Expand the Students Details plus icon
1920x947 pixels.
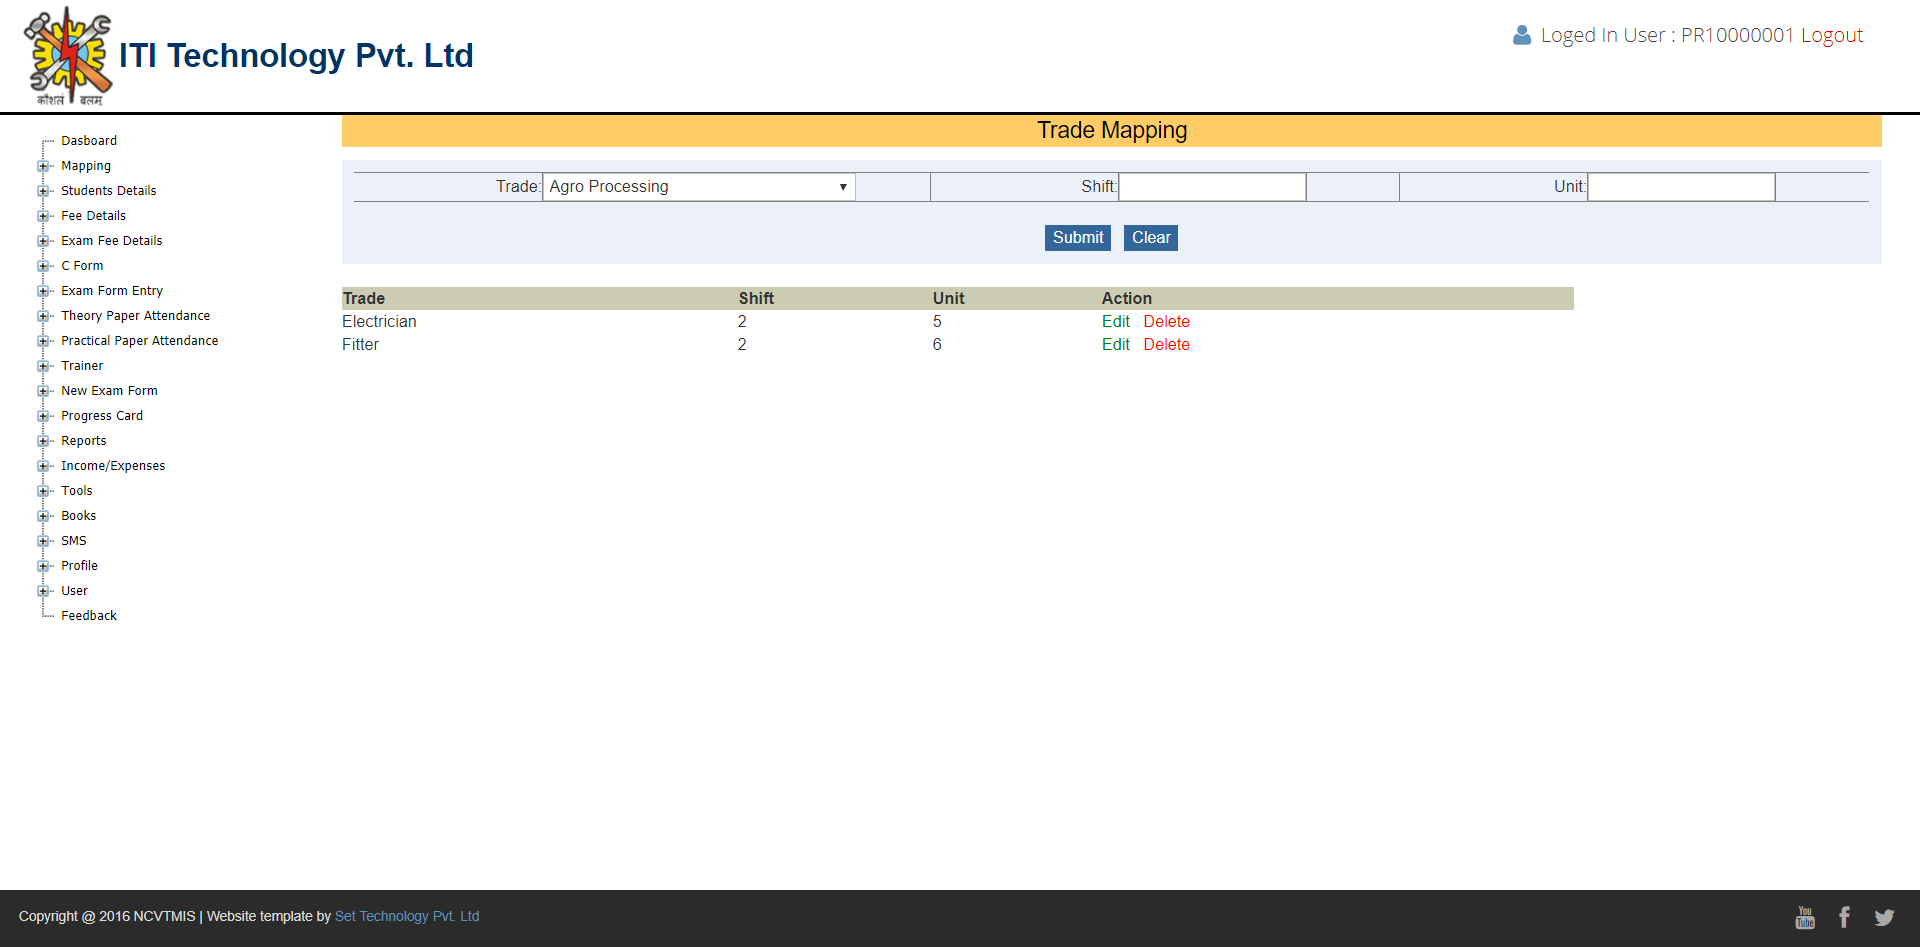click(43, 191)
